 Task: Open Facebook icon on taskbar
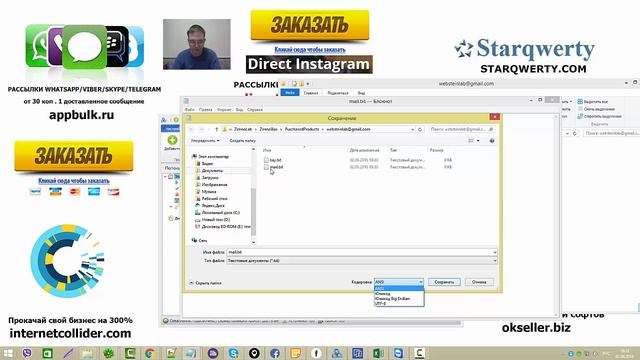click(x=275, y=353)
